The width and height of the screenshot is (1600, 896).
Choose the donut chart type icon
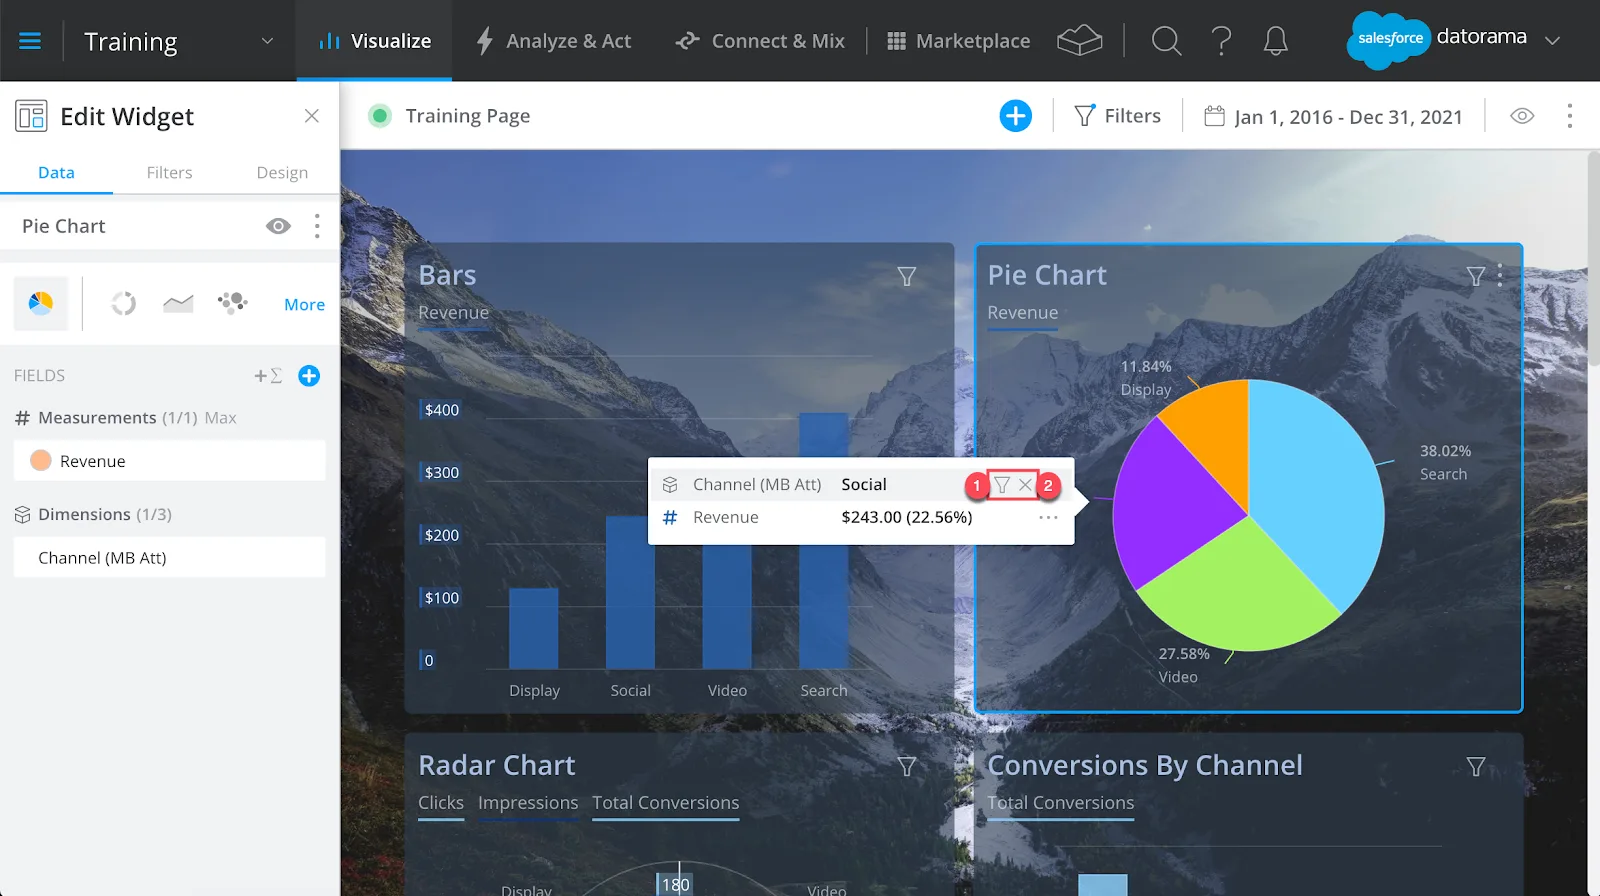(x=123, y=303)
